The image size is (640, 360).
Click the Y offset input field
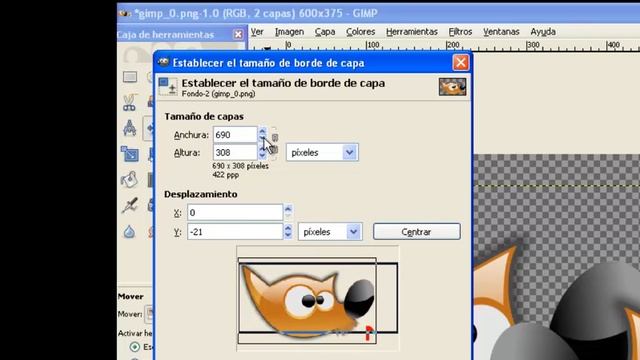tap(235, 231)
